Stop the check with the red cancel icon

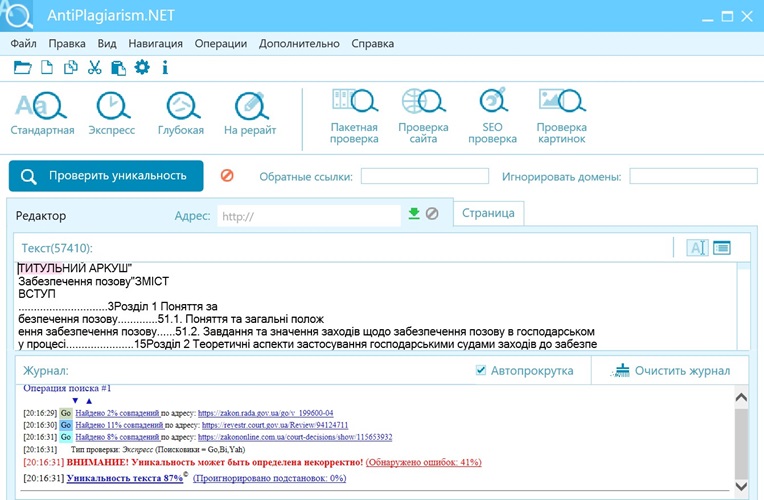tap(227, 175)
